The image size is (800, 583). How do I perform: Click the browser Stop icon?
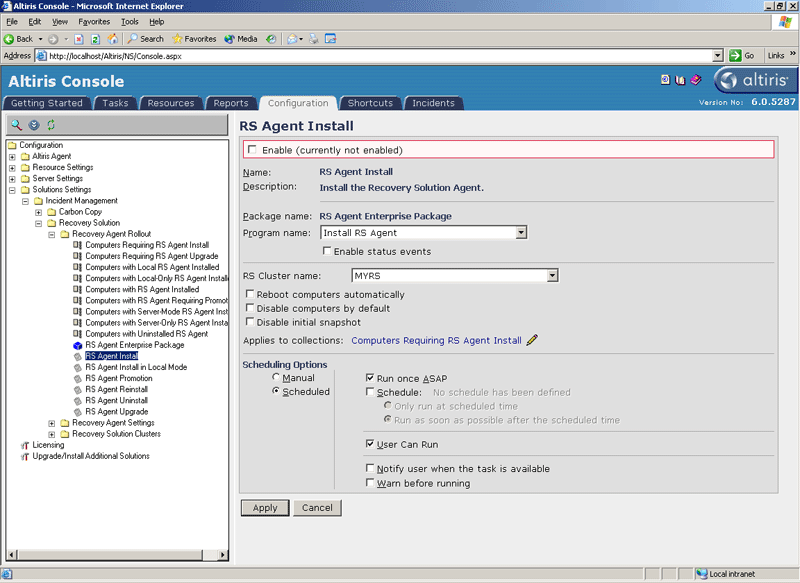pos(79,39)
